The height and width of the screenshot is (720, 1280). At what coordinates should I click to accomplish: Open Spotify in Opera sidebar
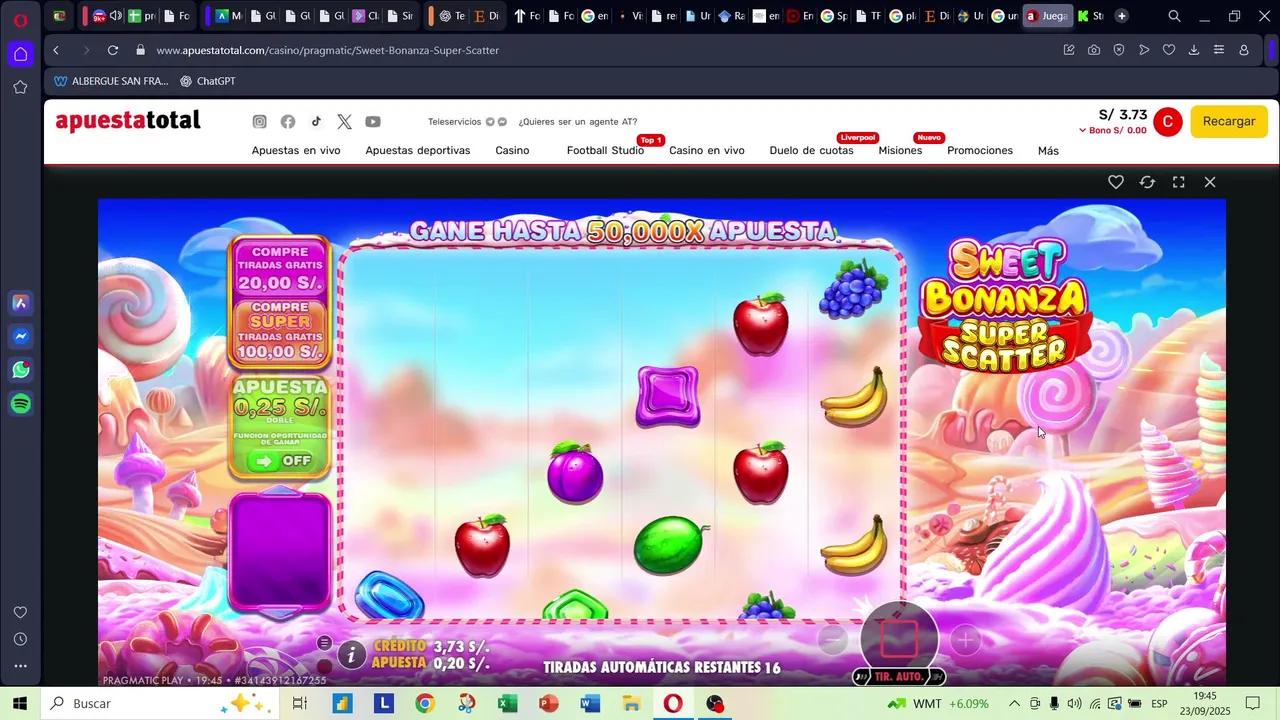20,404
